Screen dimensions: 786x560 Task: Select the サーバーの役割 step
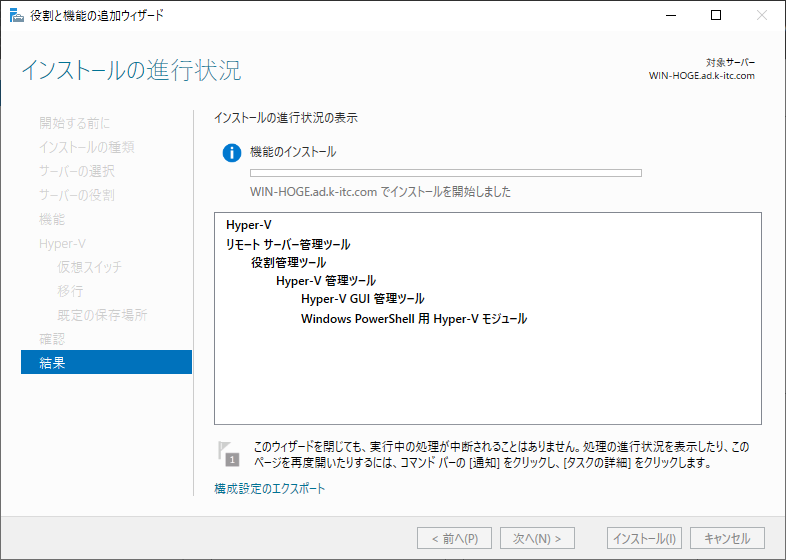coord(77,195)
